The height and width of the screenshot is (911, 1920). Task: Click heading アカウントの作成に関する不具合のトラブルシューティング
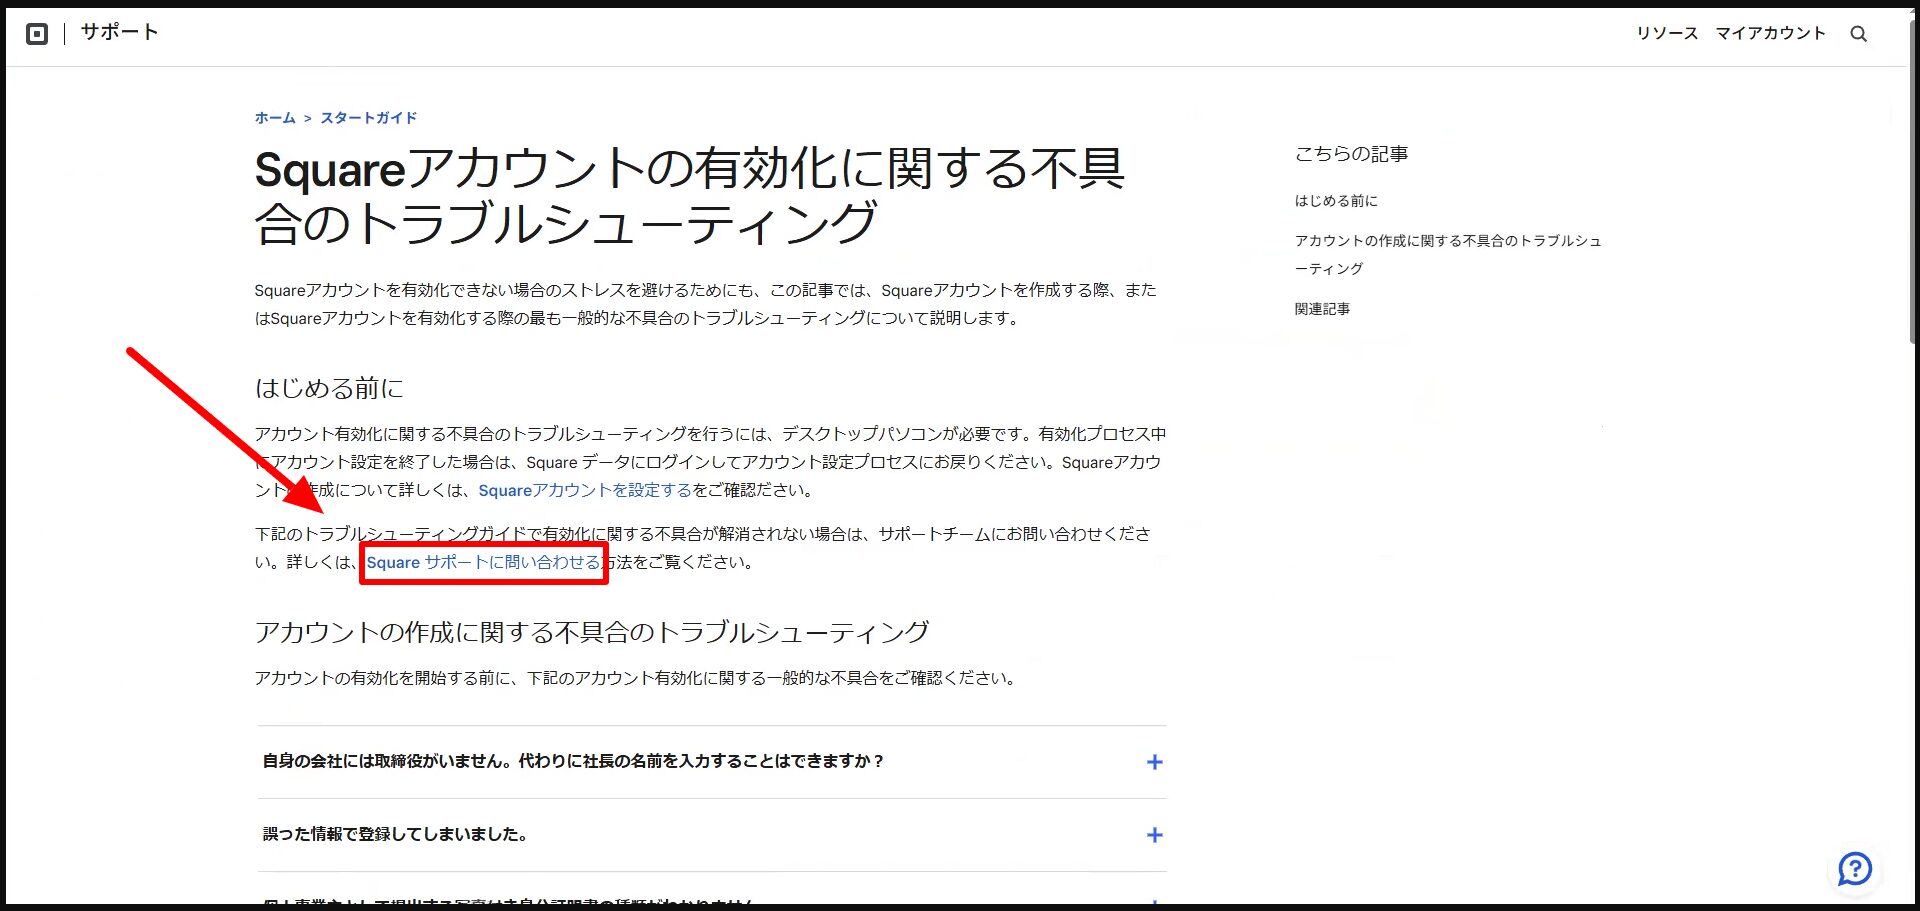592,632
